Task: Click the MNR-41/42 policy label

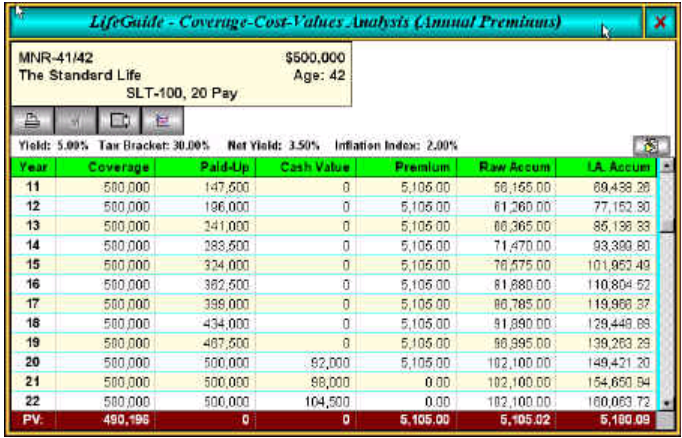Action: 56,58
